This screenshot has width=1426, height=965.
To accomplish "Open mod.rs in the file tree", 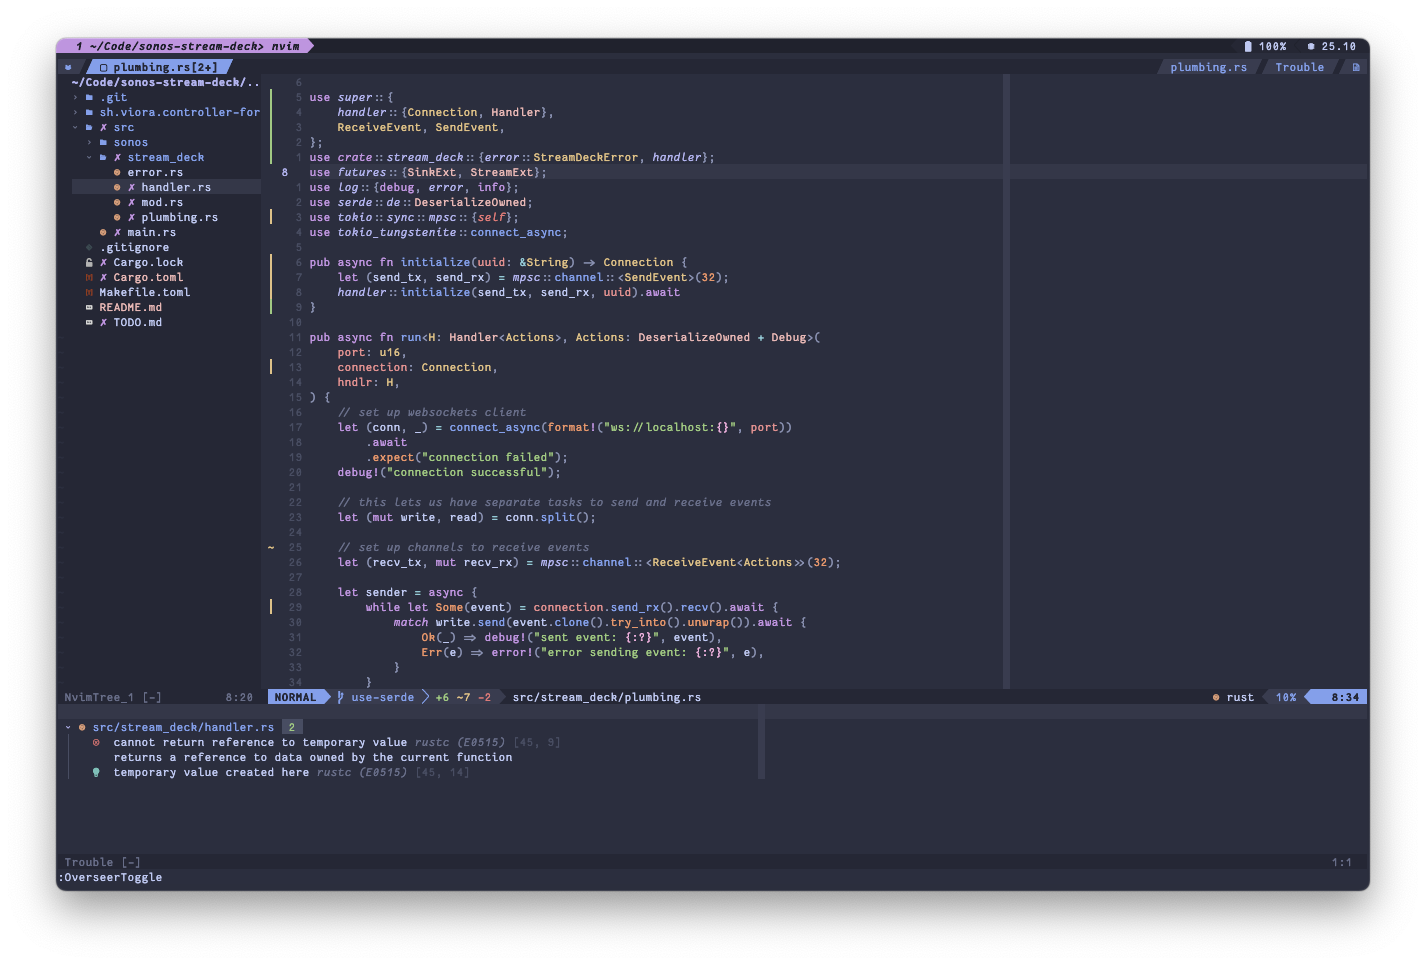I will pos(162,203).
